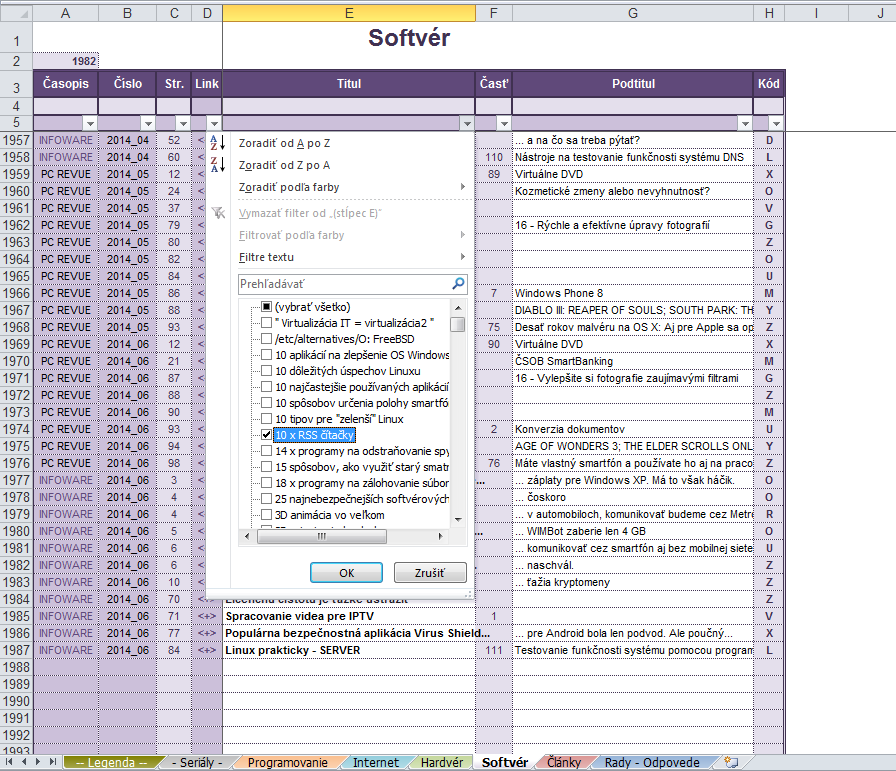
Task: Click the OK button in filter menu
Action: [346, 573]
